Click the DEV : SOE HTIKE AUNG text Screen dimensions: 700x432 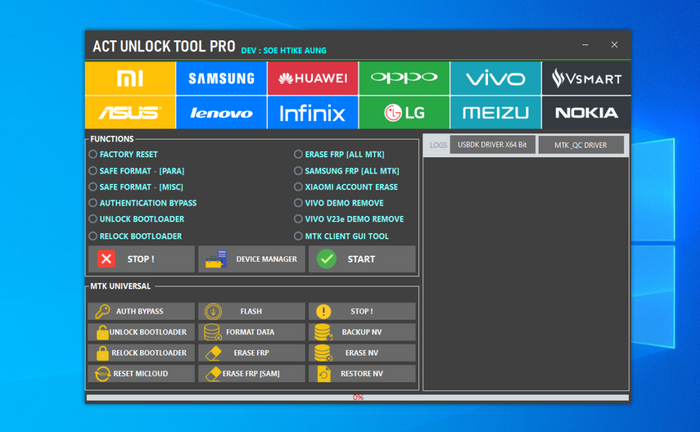tap(283, 50)
